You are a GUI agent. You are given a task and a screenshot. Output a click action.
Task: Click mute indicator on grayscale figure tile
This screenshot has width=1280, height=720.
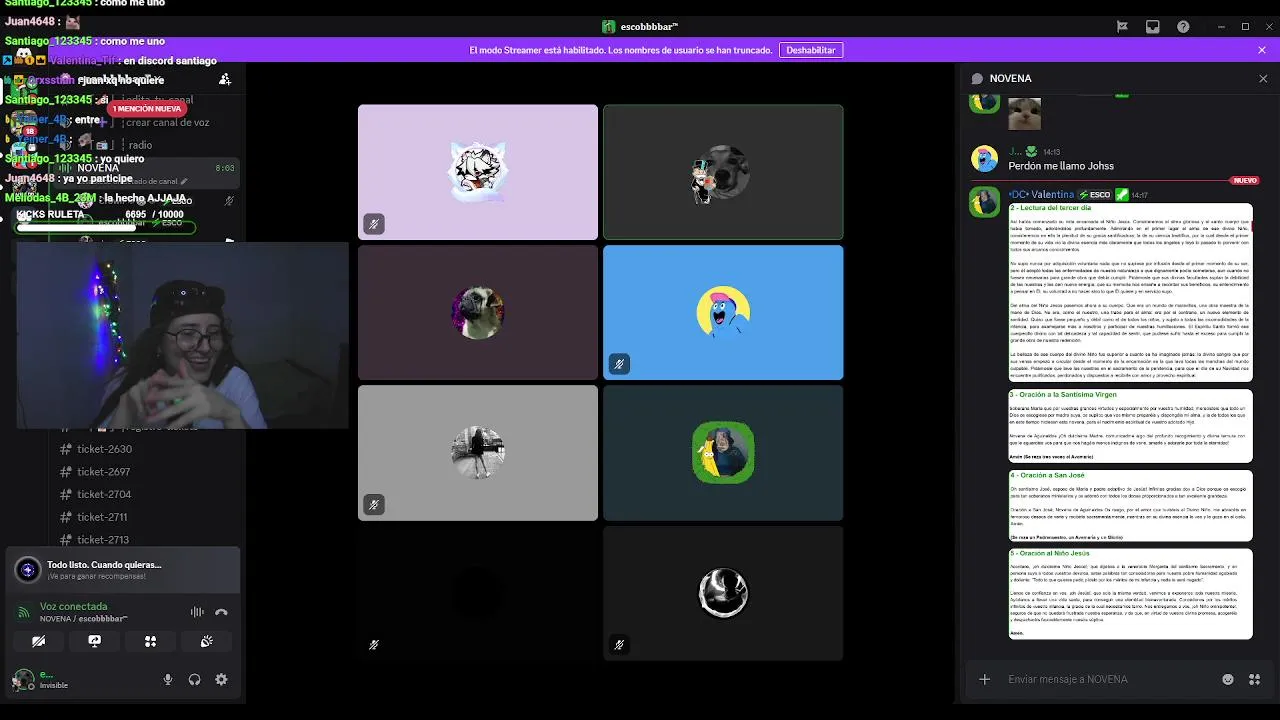[x=374, y=505]
